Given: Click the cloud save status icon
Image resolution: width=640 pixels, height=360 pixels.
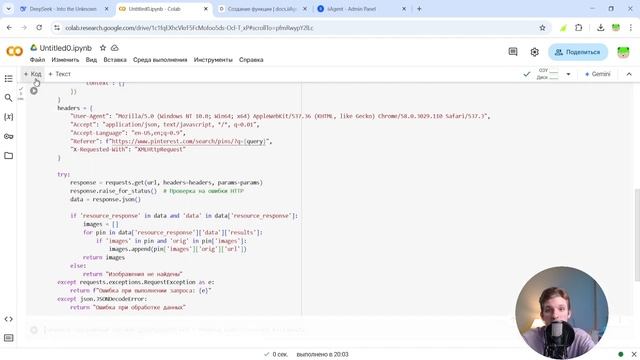Looking at the screenshot, I should pyautogui.click(x=115, y=48).
